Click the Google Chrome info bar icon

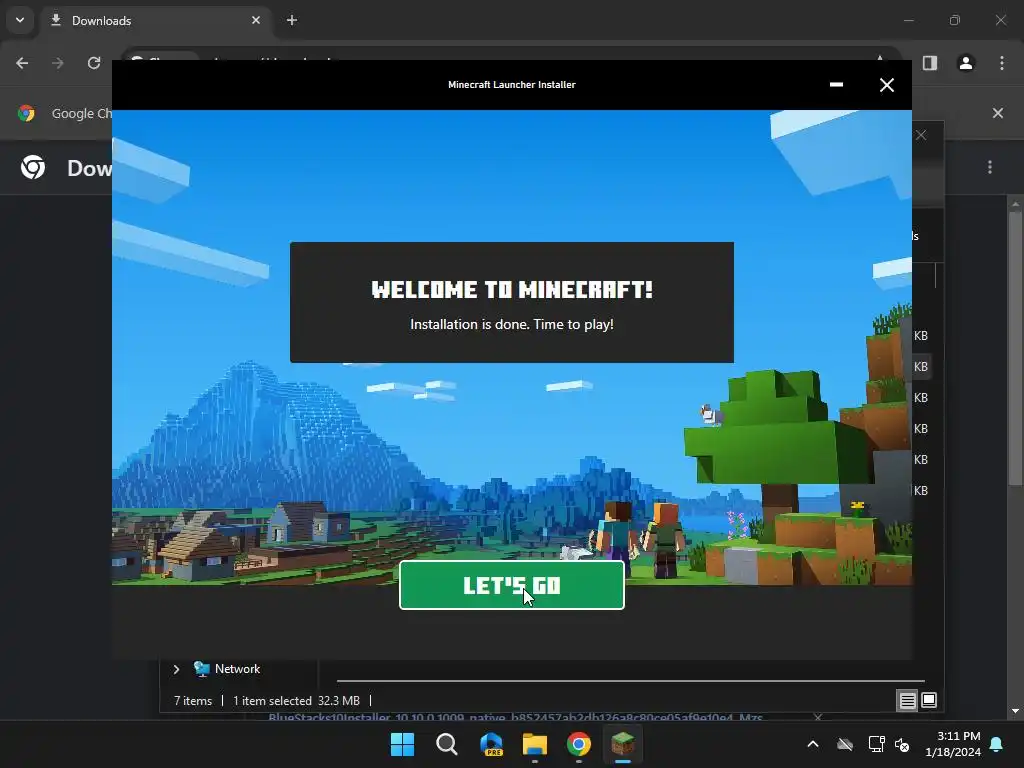[26, 113]
